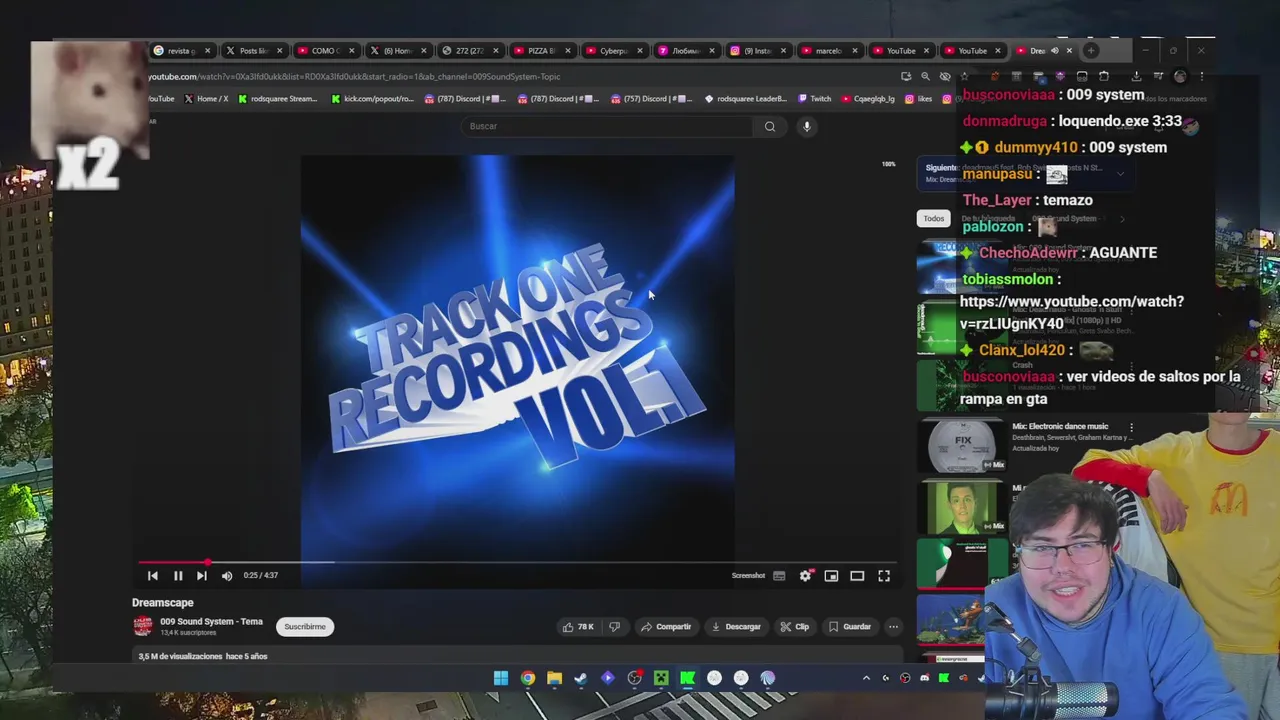Skip to the next video in the player
Image resolution: width=1280 pixels, height=720 pixels.
point(202,575)
